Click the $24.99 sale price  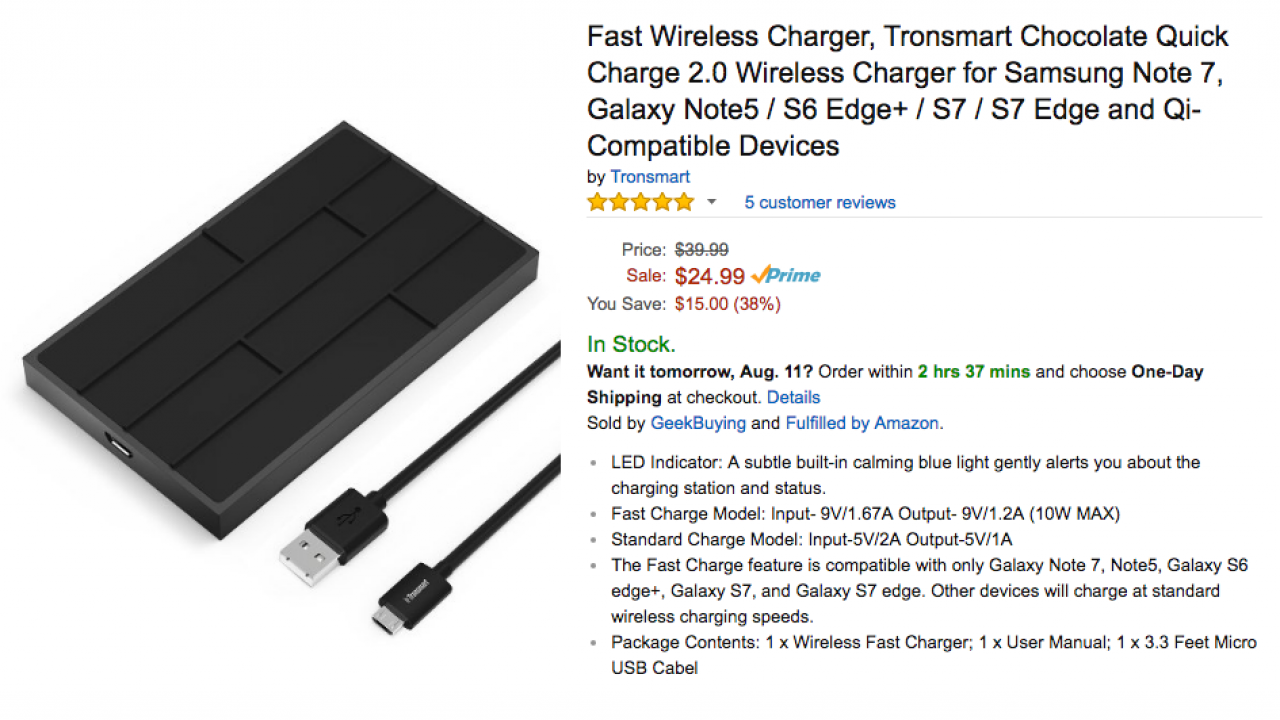click(710, 276)
